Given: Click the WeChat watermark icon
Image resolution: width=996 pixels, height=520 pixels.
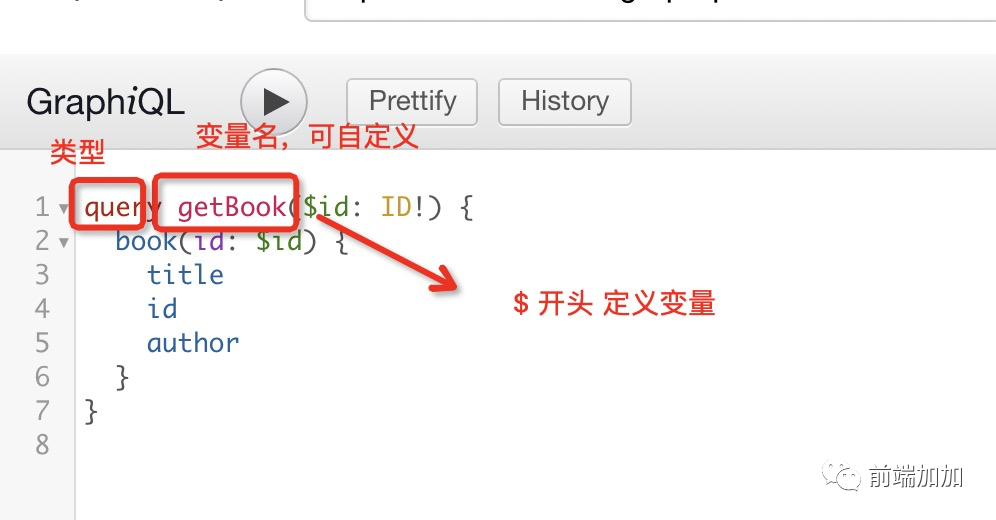Looking at the screenshot, I should (x=841, y=475).
